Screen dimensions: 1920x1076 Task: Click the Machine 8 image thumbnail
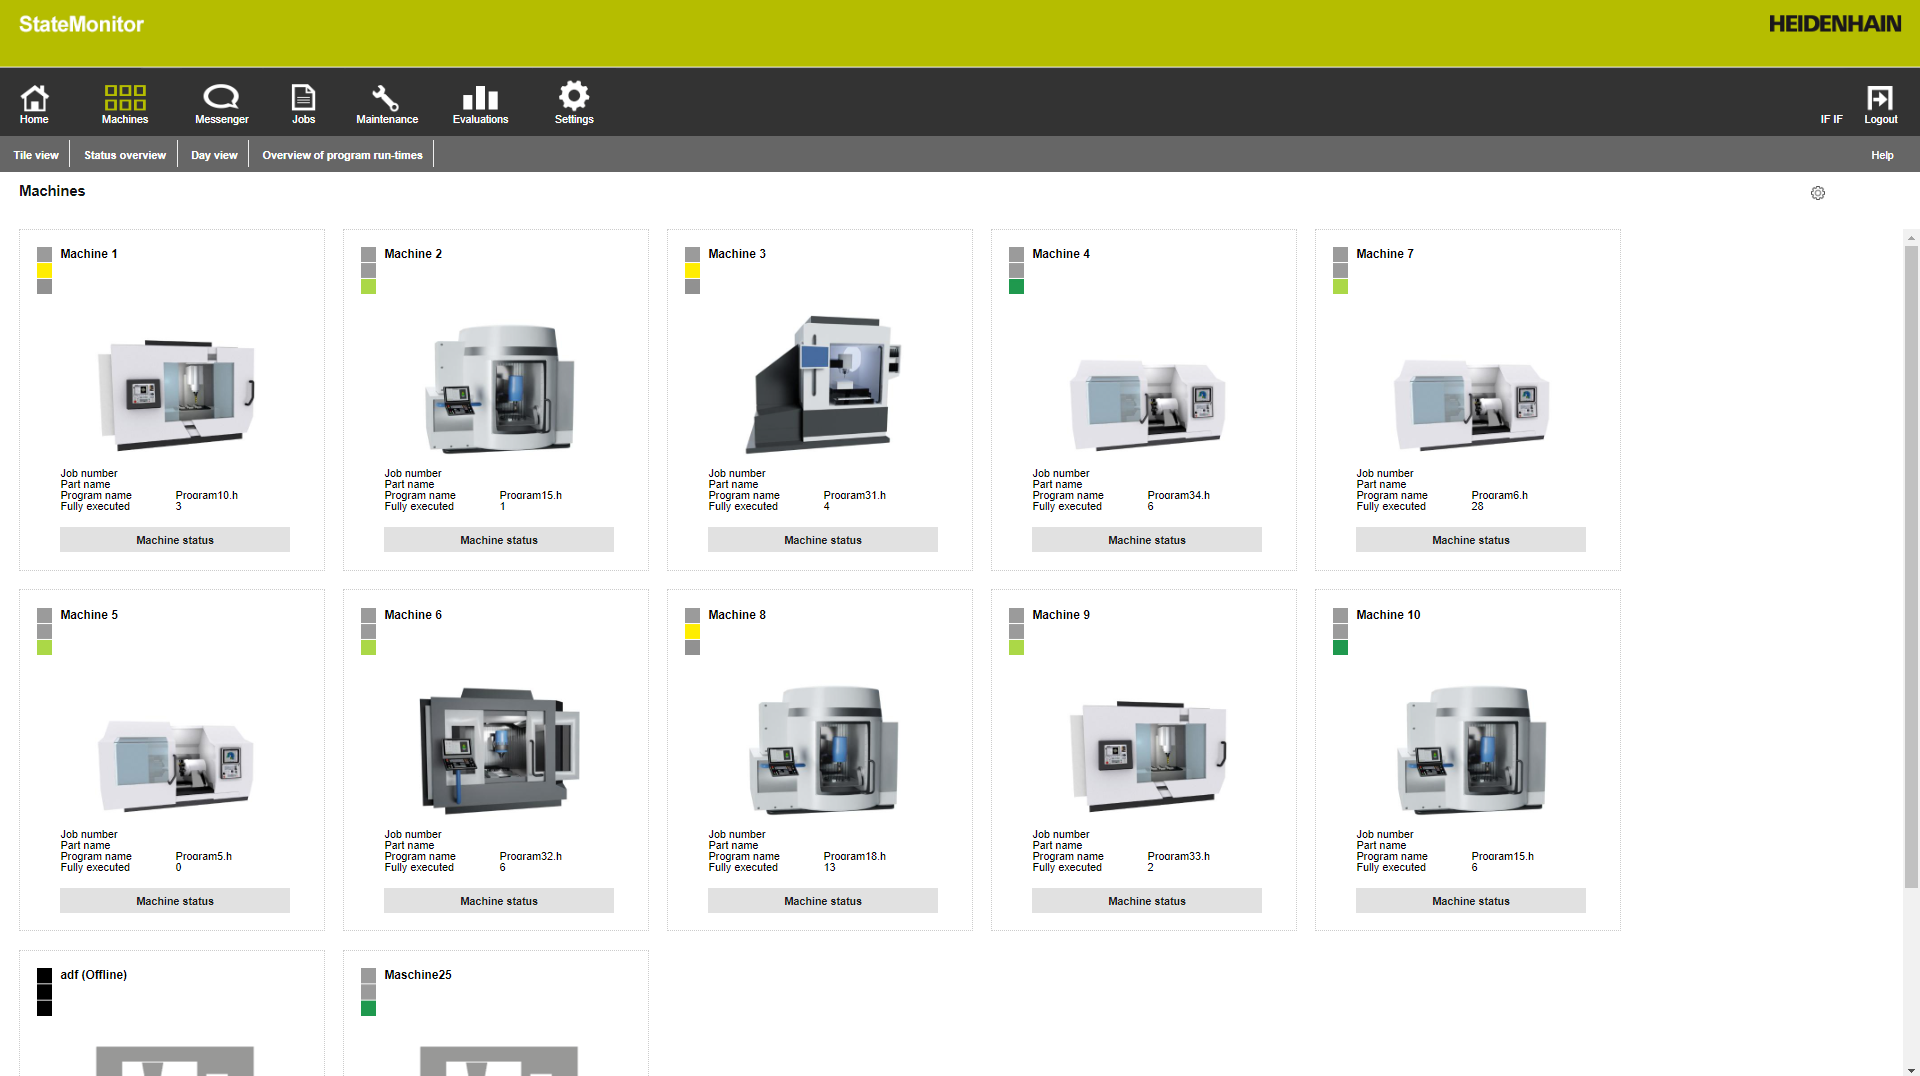coord(823,749)
